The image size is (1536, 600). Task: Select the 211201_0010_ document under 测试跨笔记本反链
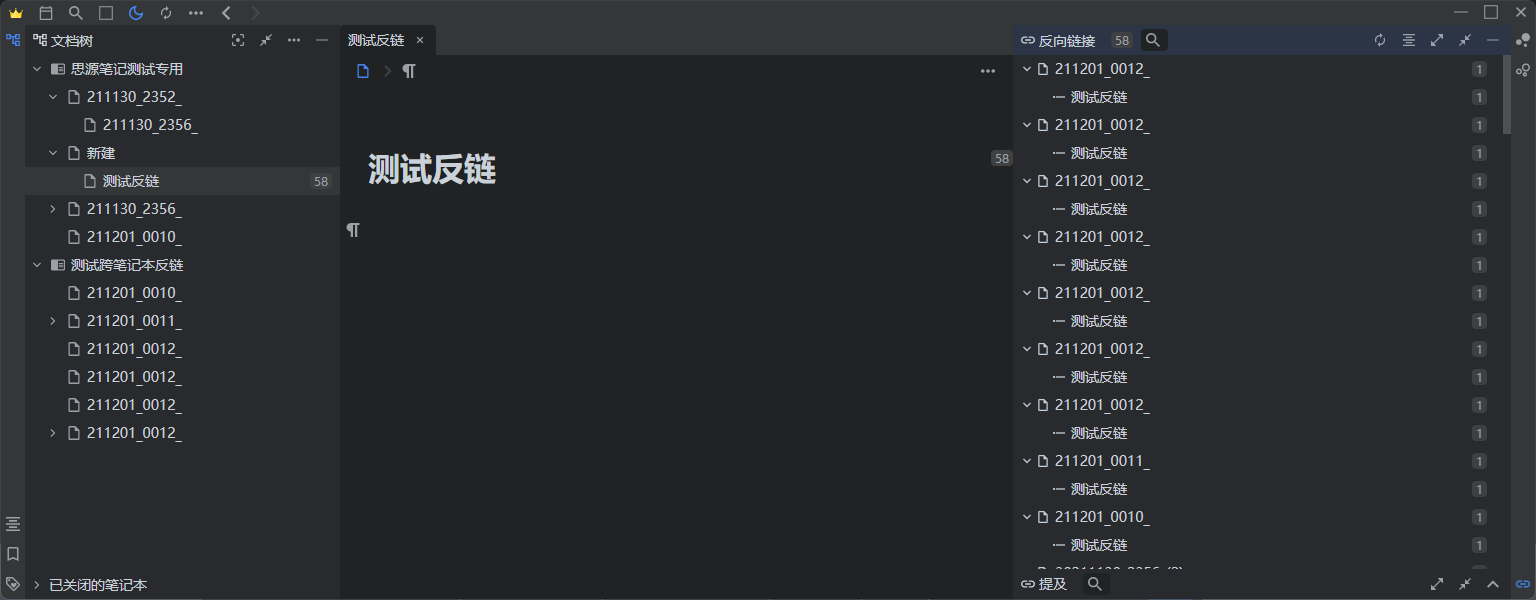click(x=134, y=293)
